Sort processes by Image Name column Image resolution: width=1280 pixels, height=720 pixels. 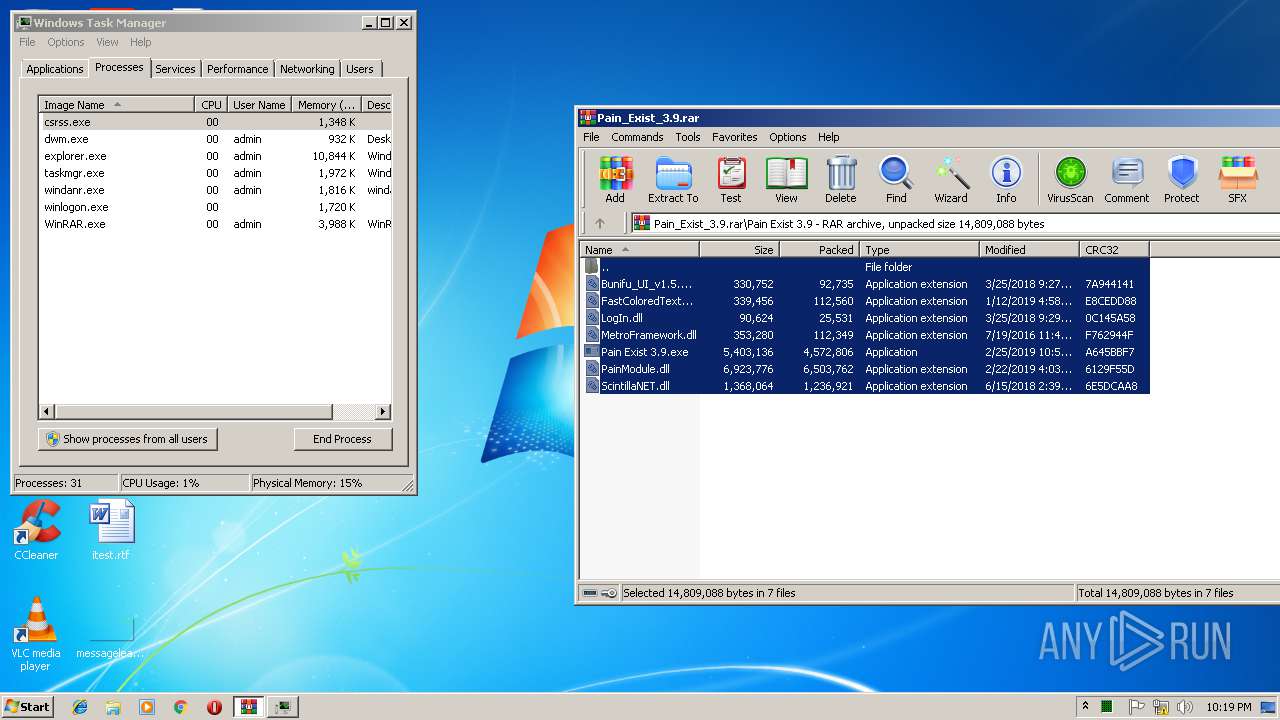(116, 105)
